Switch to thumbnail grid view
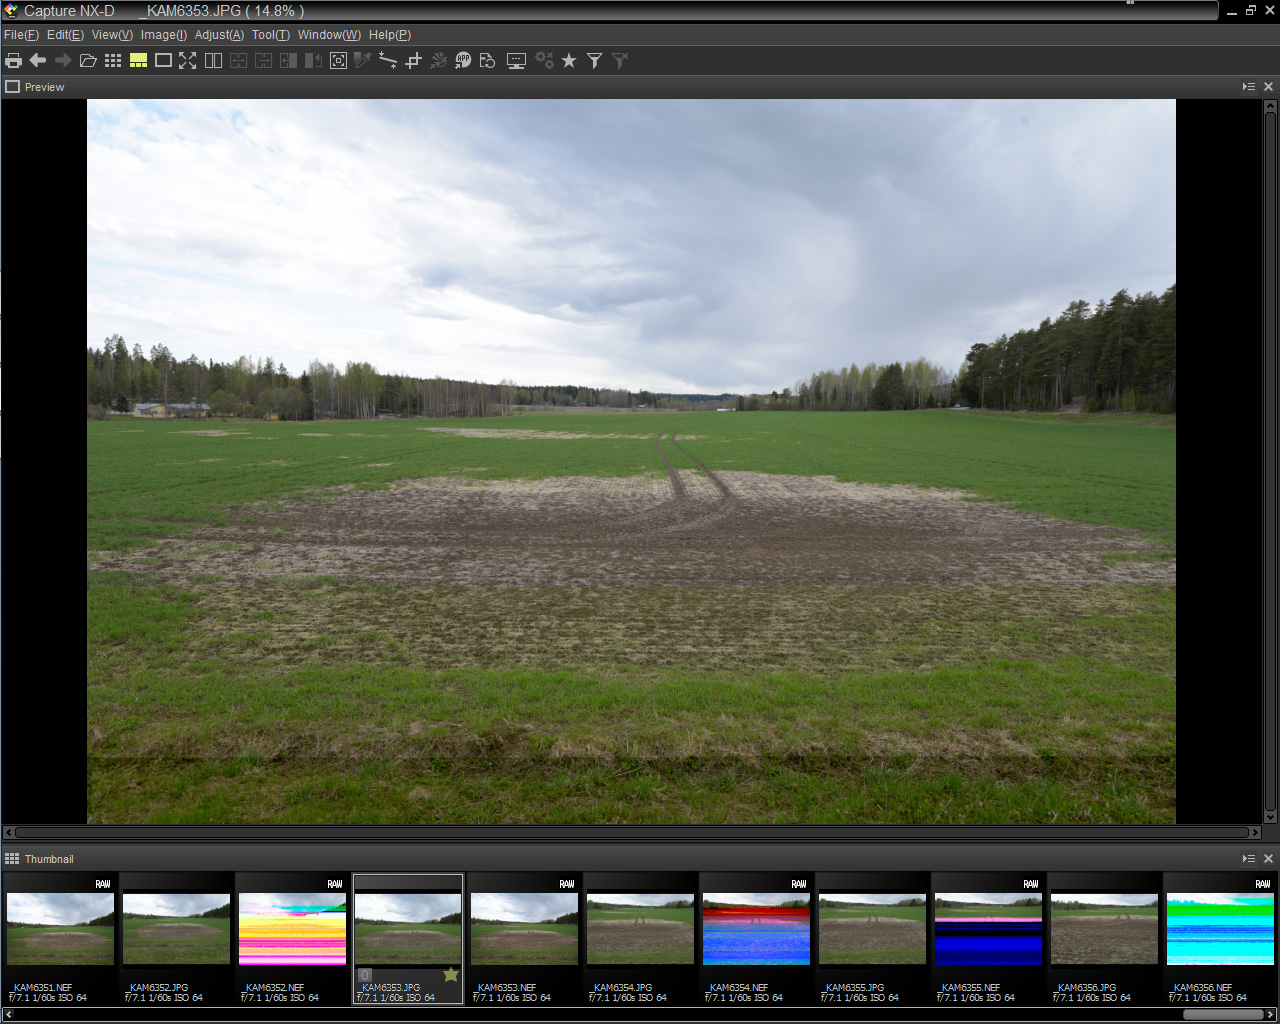Image resolution: width=1280 pixels, height=1024 pixels. coord(113,61)
